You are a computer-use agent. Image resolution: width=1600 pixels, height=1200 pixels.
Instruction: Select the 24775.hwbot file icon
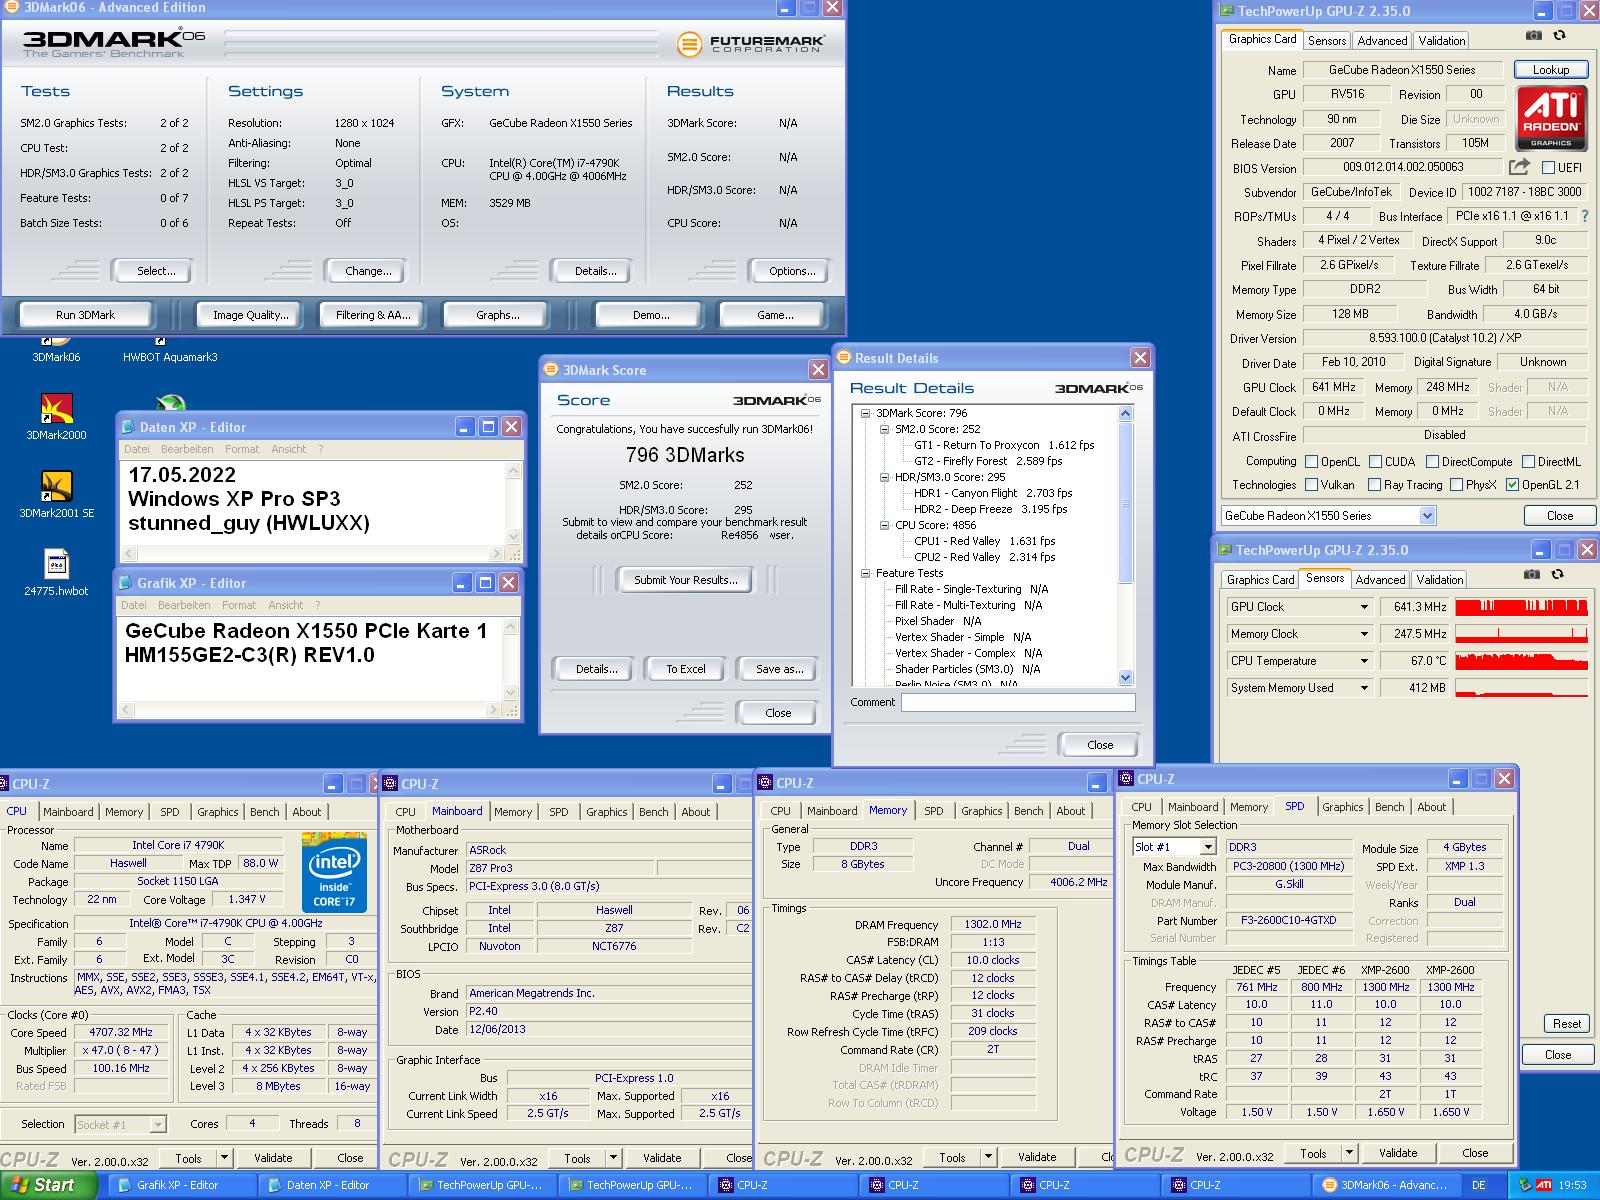pyautogui.click(x=57, y=572)
